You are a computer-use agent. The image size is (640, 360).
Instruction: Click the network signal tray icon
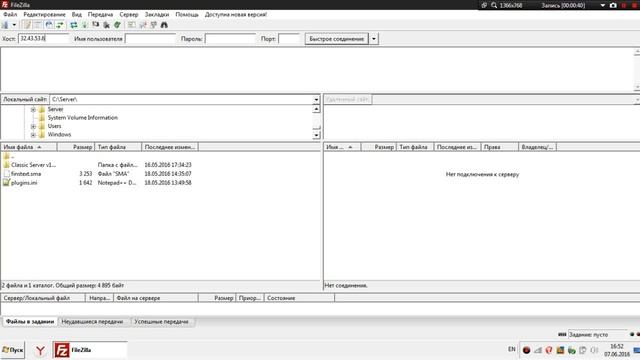[538, 350]
